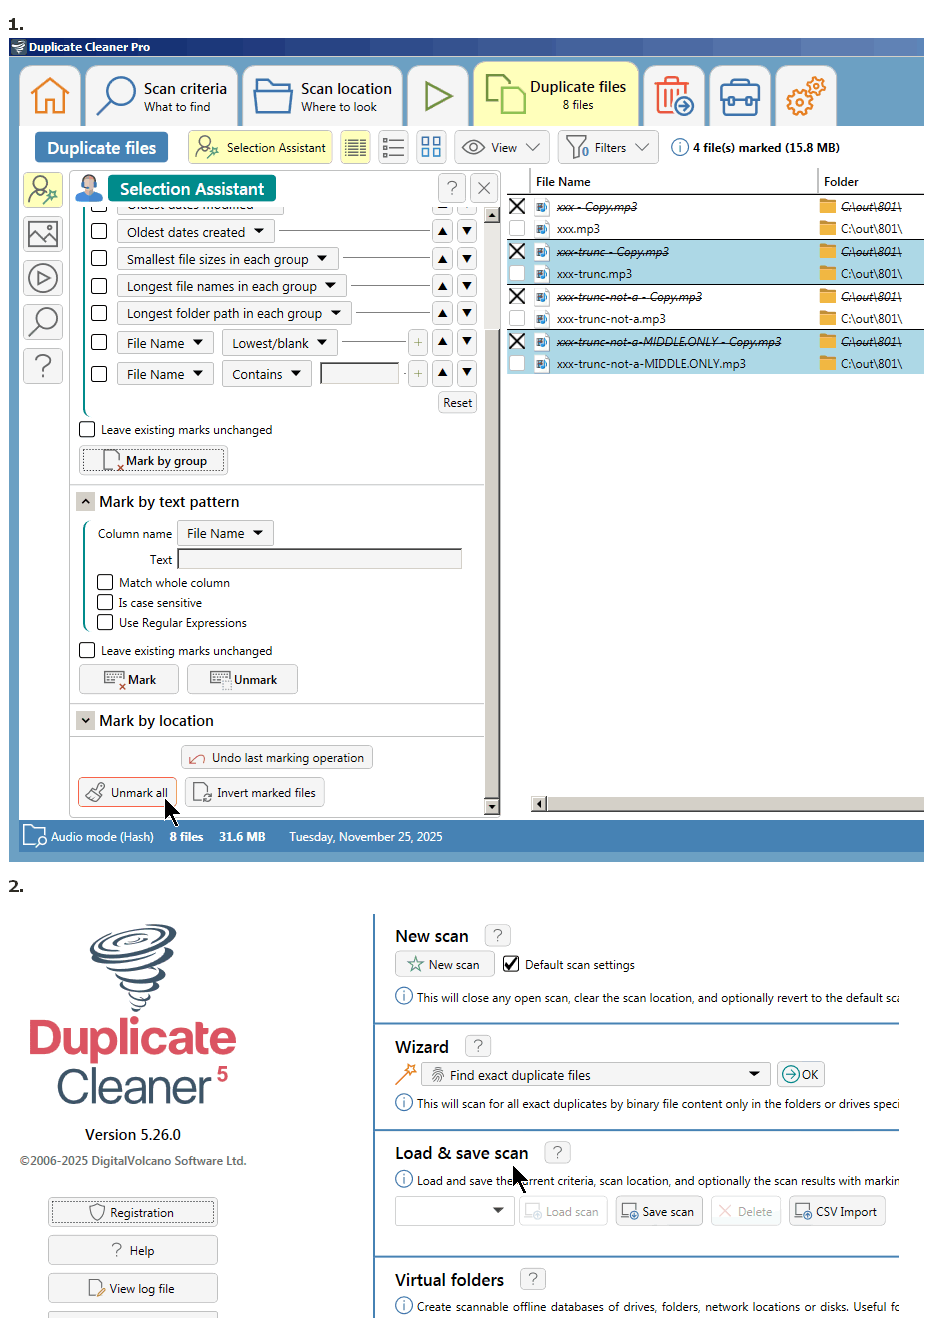The image size is (933, 1327).
Task: Open the search magnifier sidebar icon
Action: [x=43, y=322]
